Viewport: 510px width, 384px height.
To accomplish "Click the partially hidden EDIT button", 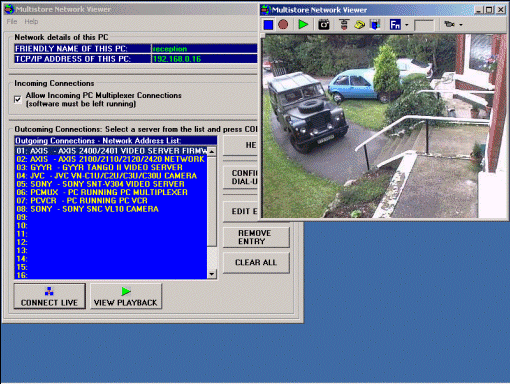I will (x=241, y=211).
